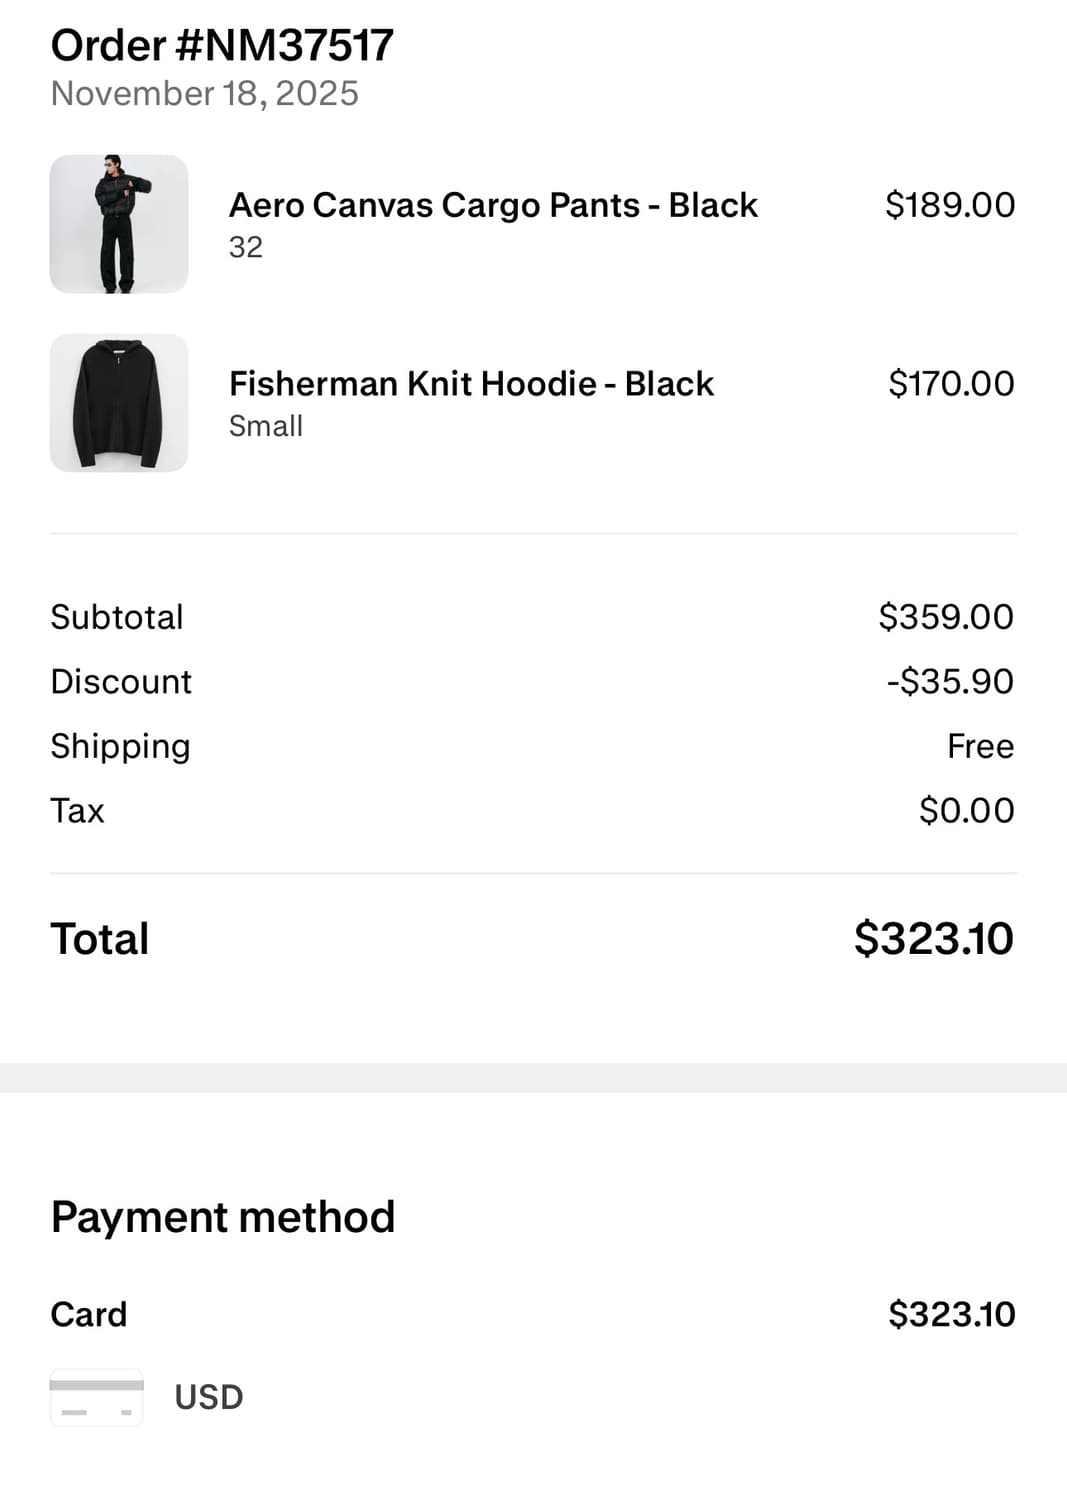The image size is (1067, 1500).
Task: Click the credit card icon
Action: tap(96, 1397)
